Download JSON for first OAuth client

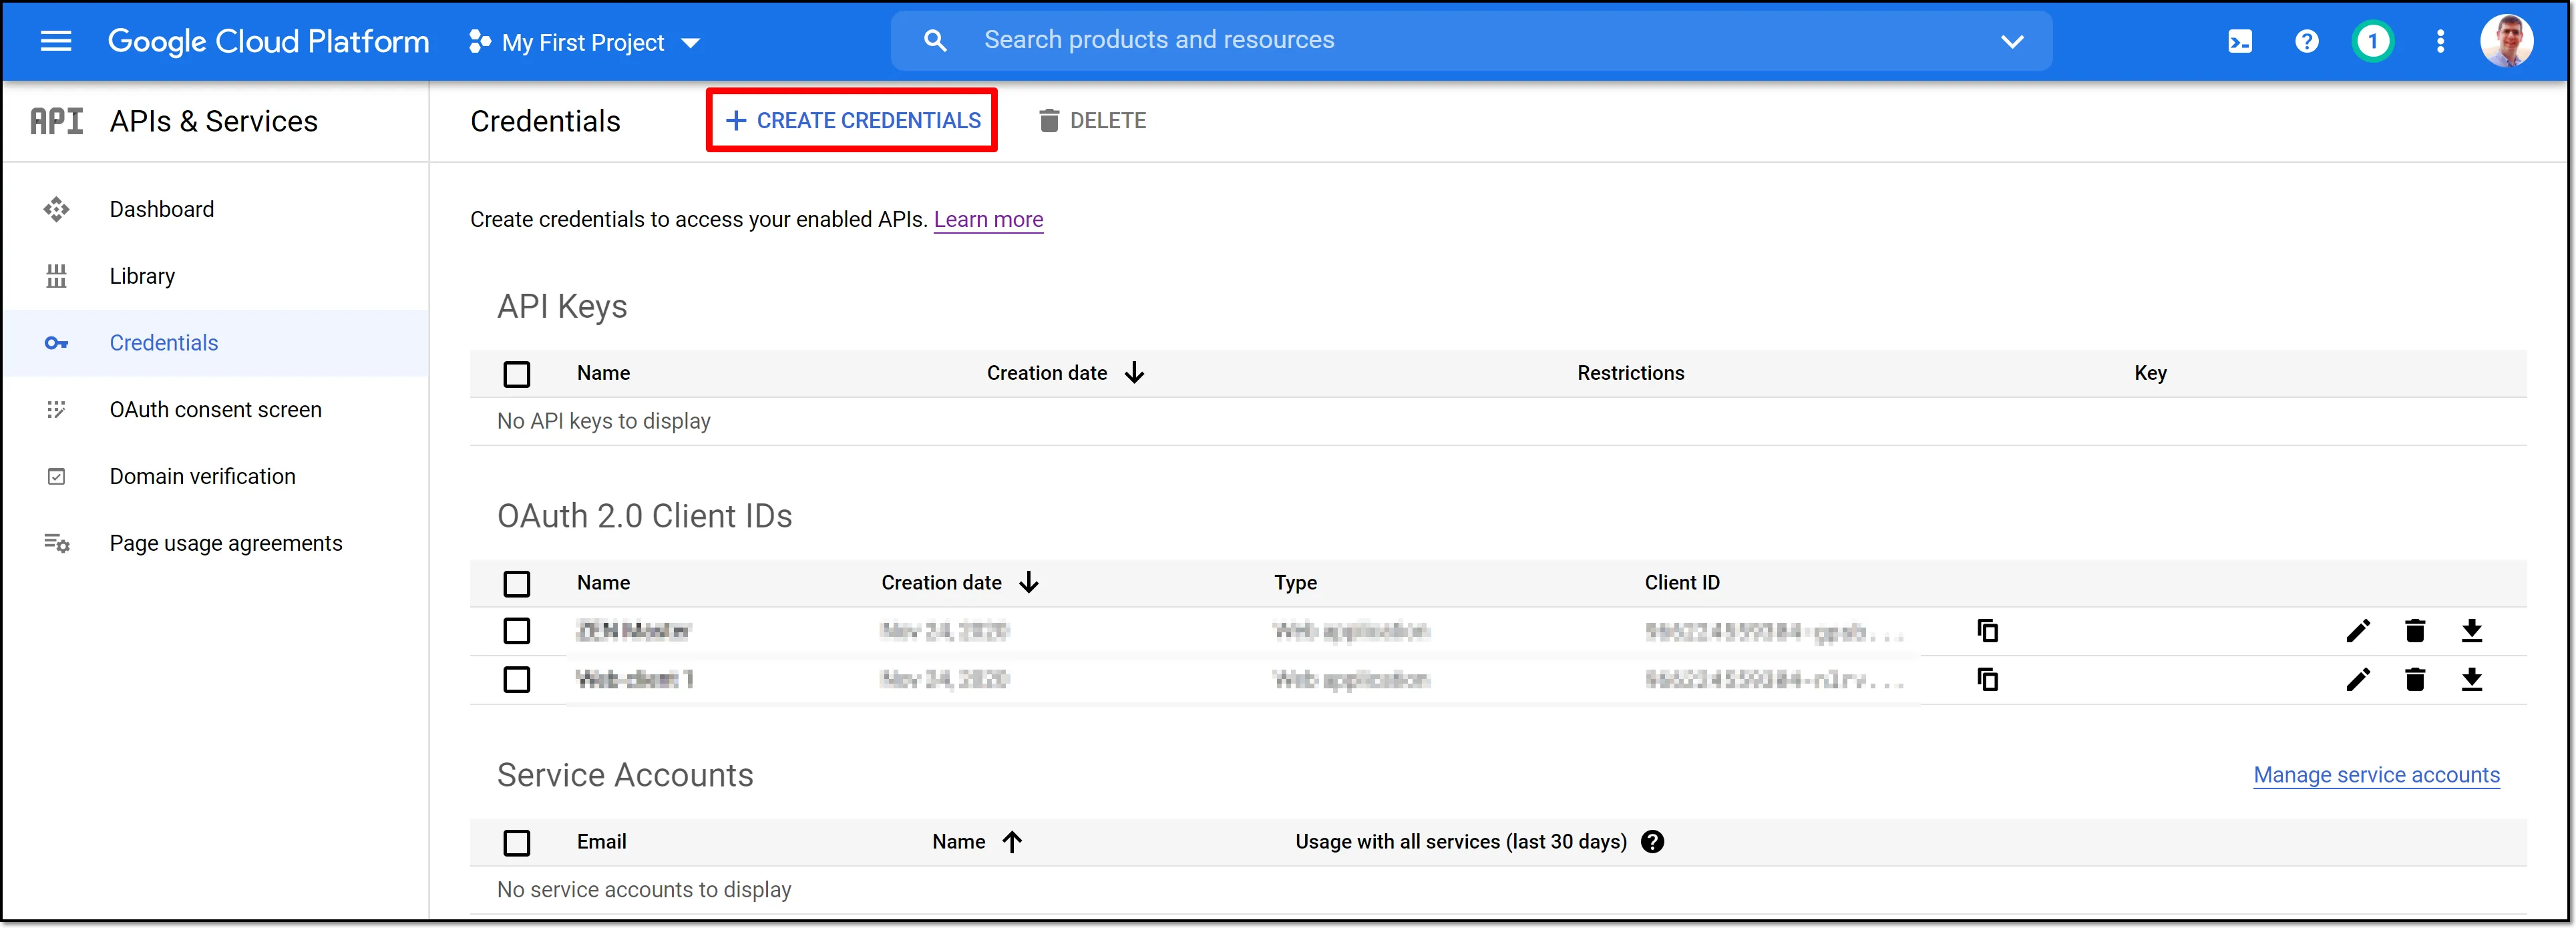pos(2471,631)
